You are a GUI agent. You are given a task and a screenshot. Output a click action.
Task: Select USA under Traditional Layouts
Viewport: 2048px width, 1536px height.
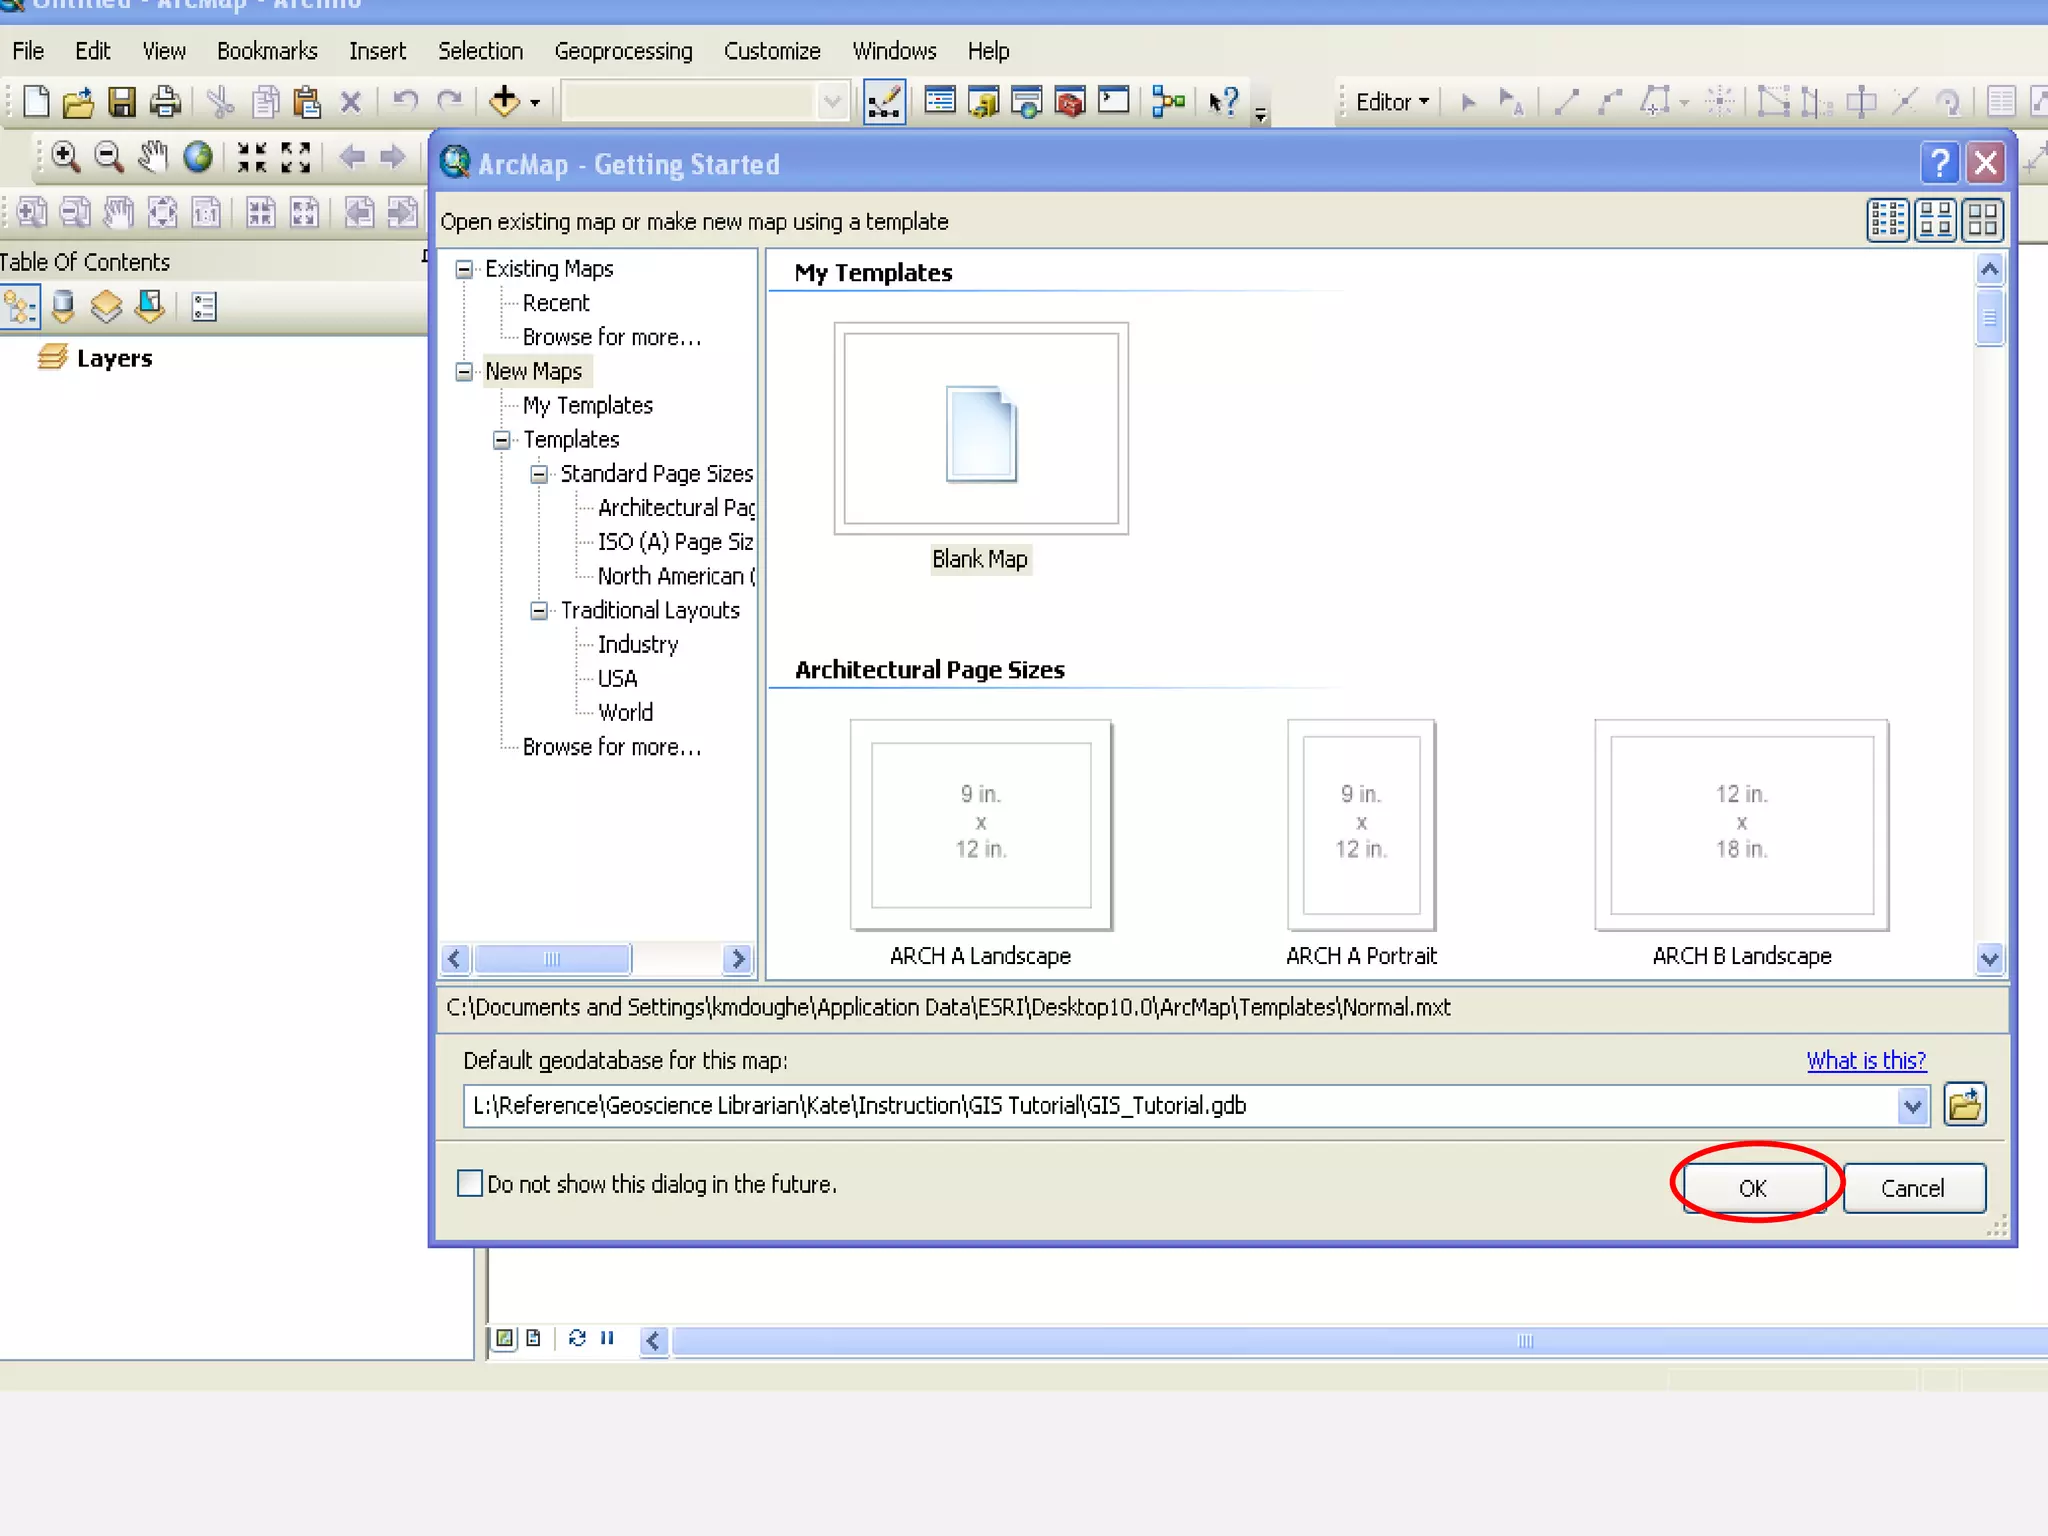tap(617, 679)
